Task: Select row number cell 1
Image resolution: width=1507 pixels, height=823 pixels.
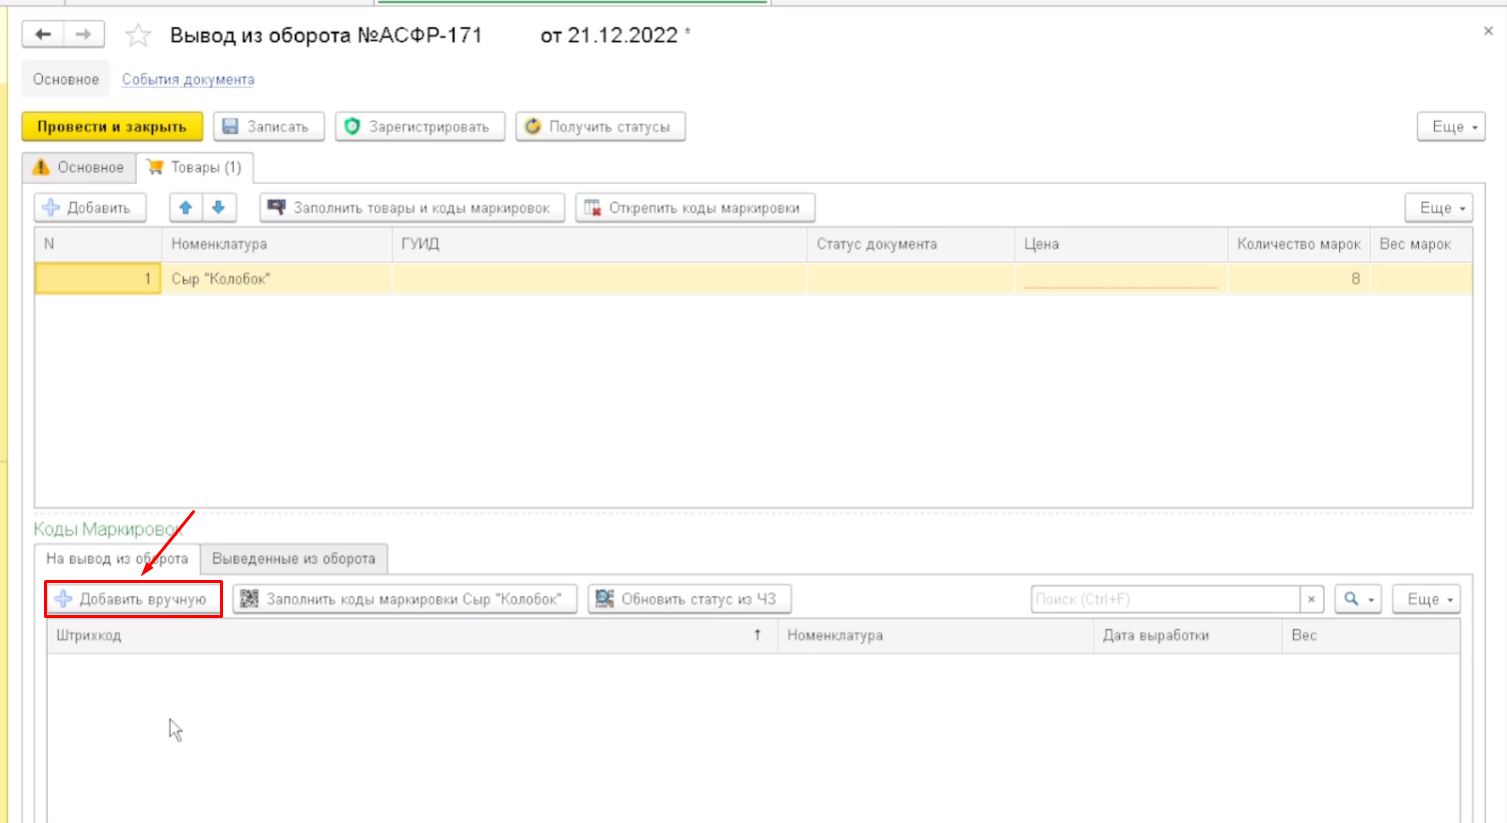Action: 98,279
